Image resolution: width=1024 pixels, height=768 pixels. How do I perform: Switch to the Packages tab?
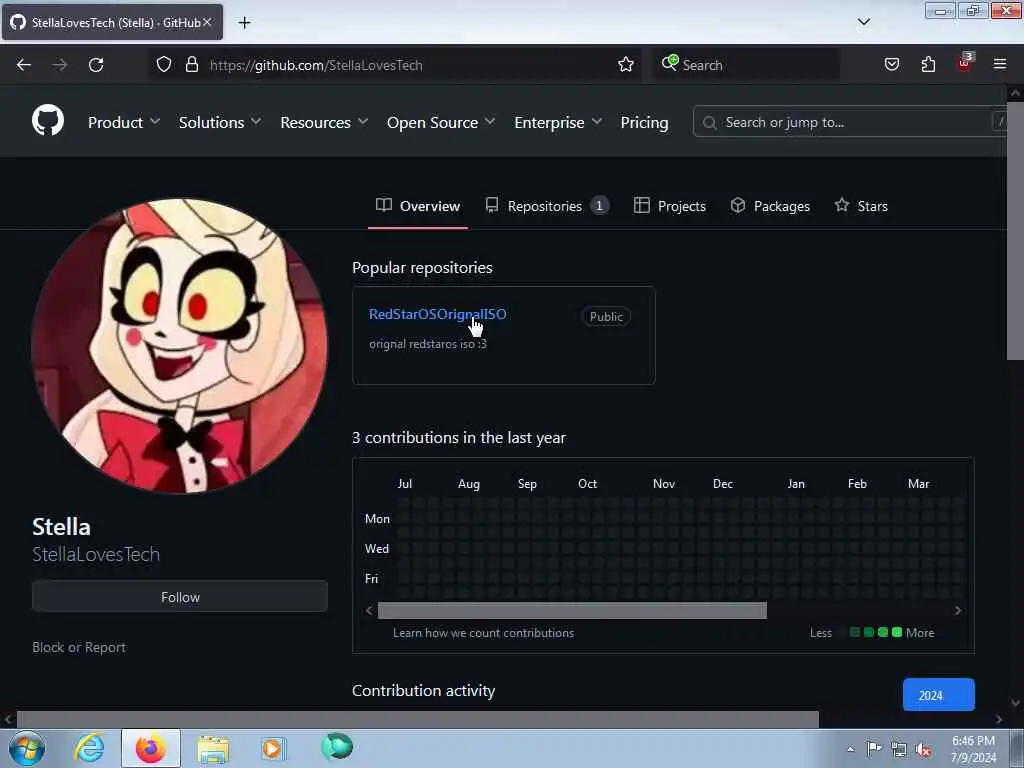click(771, 206)
